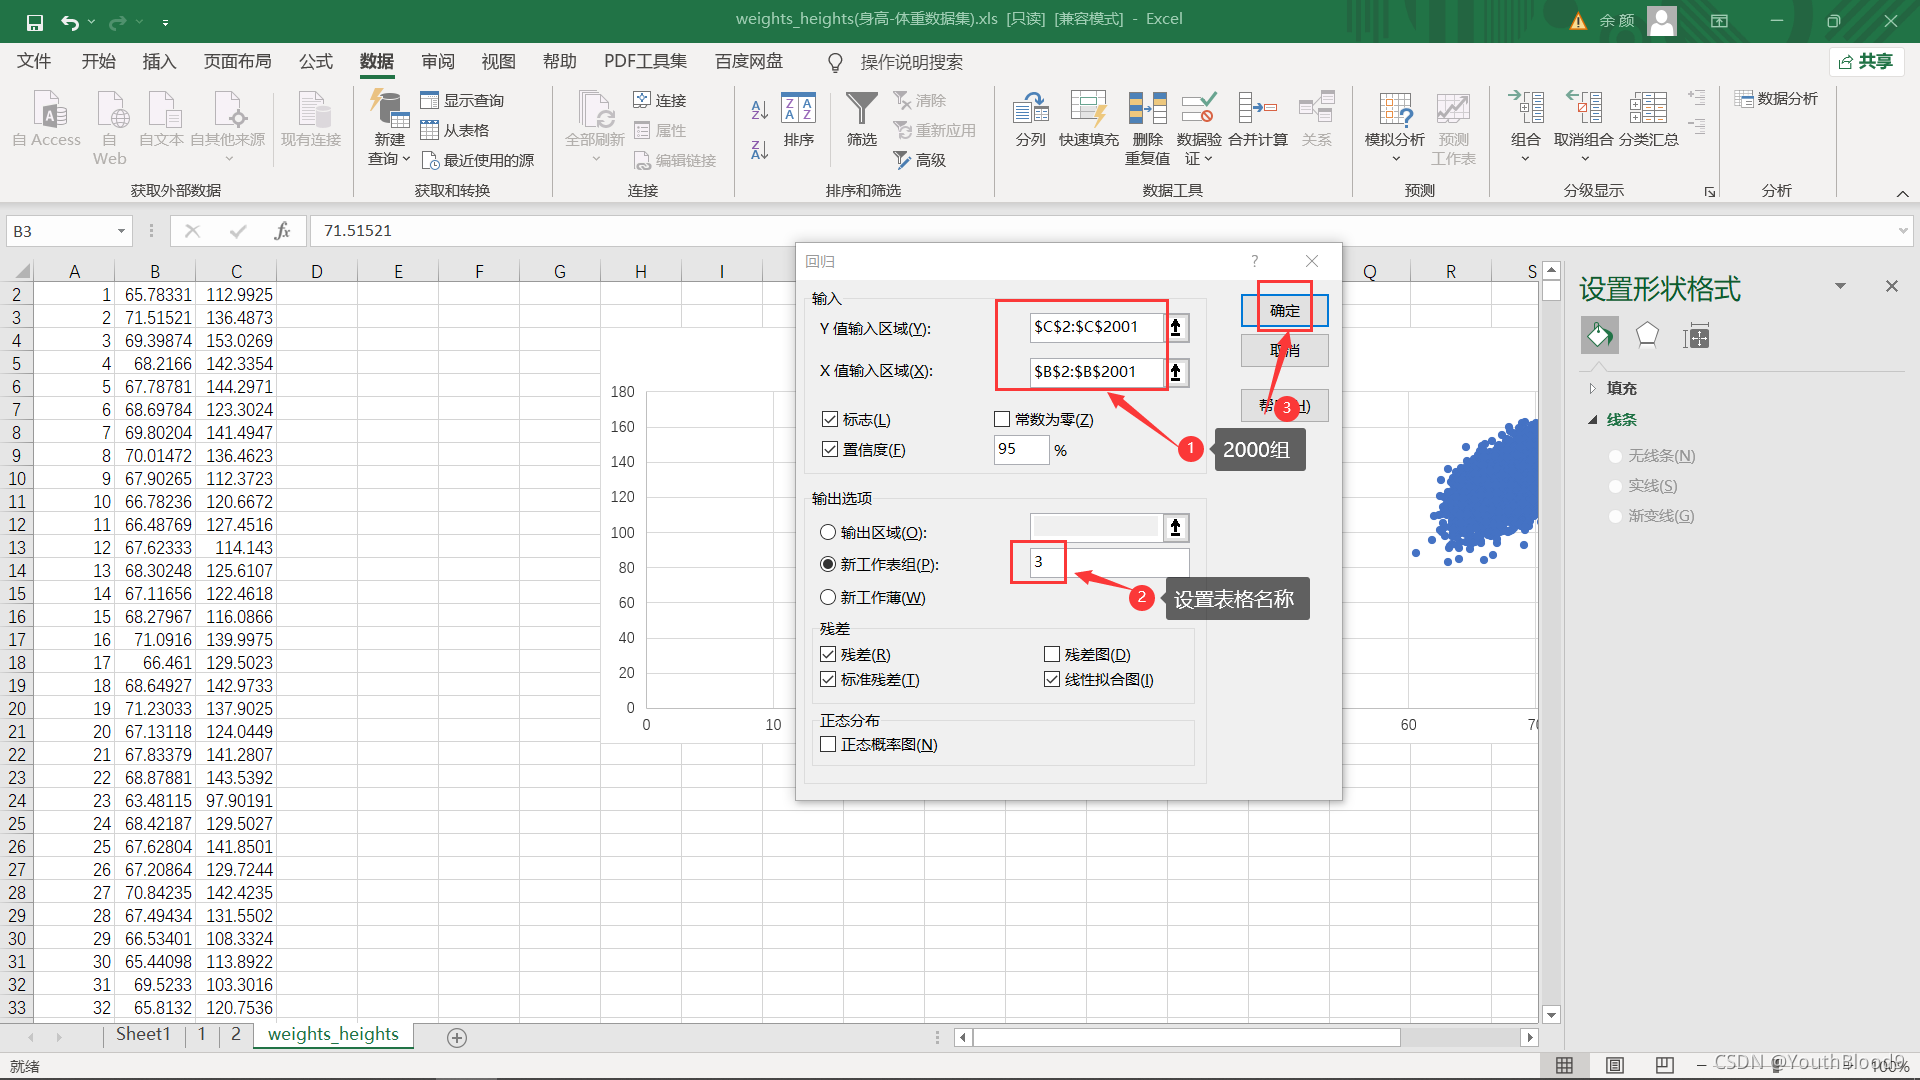Click the Filter funnel icon
This screenshot has width=1920, height=1080.
[861, 109]
